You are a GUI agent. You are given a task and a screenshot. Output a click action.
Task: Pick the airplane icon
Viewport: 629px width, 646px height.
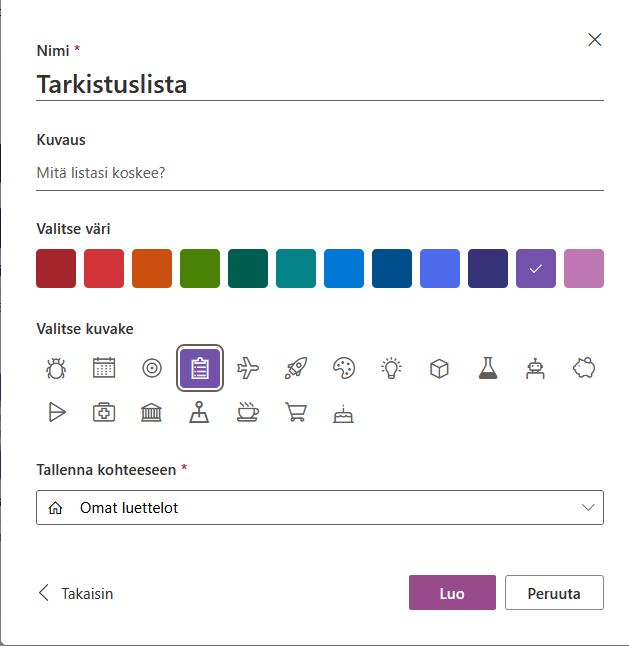[248, 369]
